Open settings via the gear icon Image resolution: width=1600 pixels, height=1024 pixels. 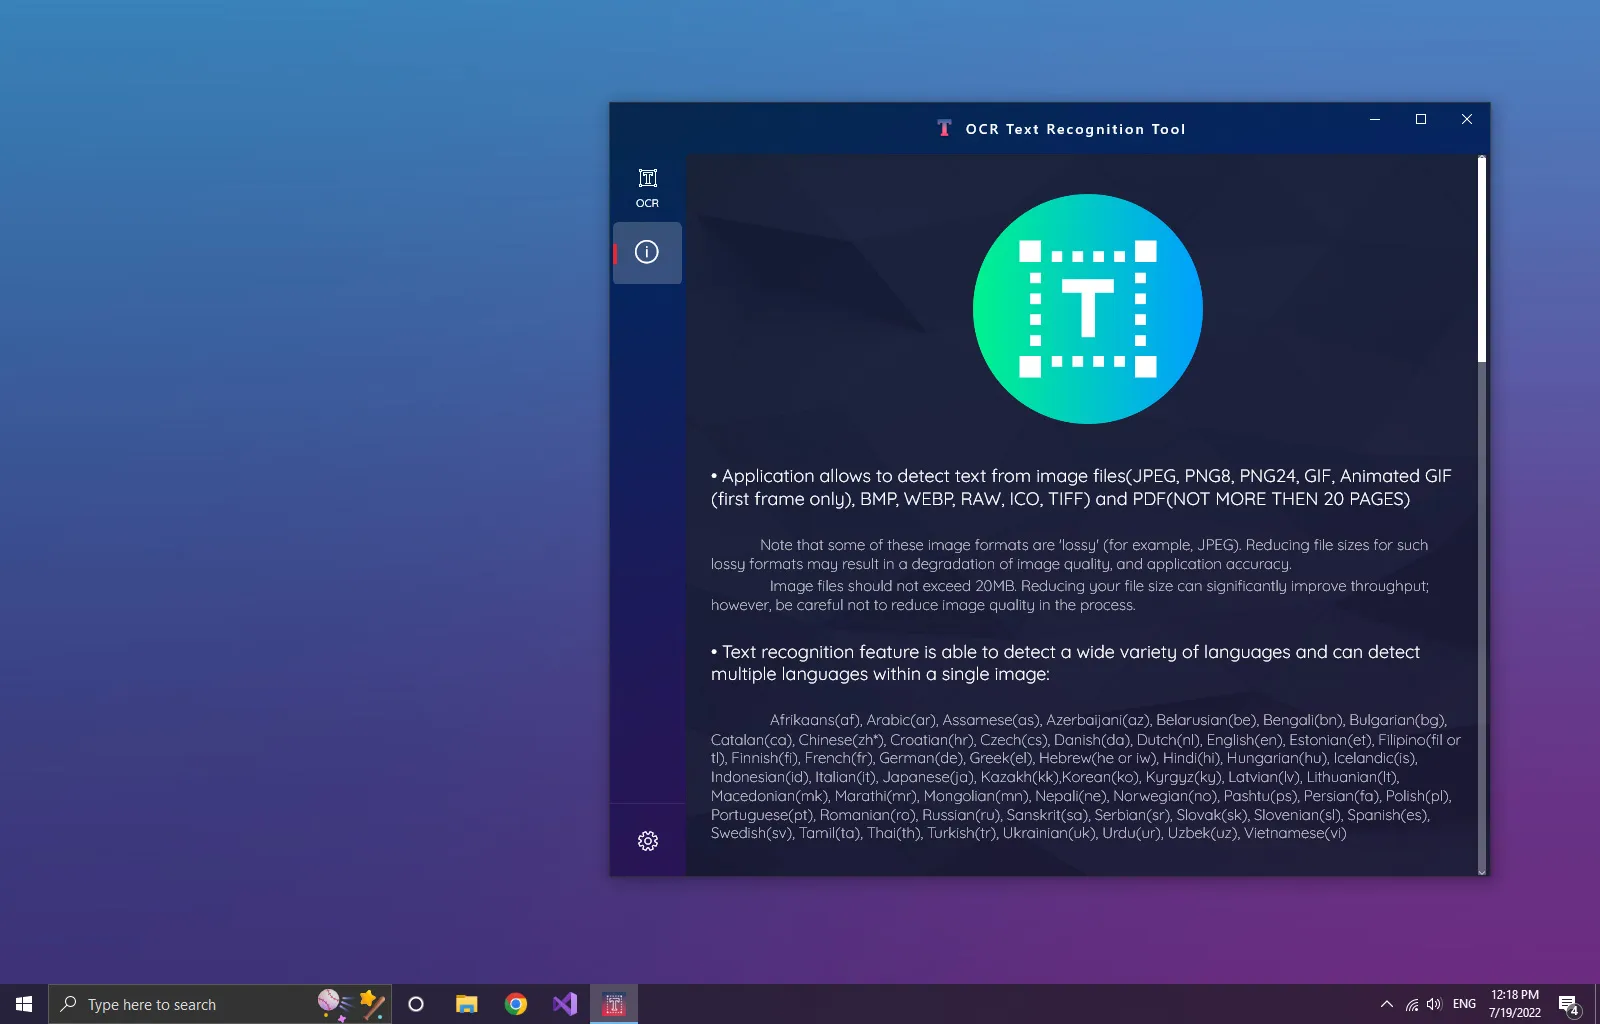[x=647, y=841]
